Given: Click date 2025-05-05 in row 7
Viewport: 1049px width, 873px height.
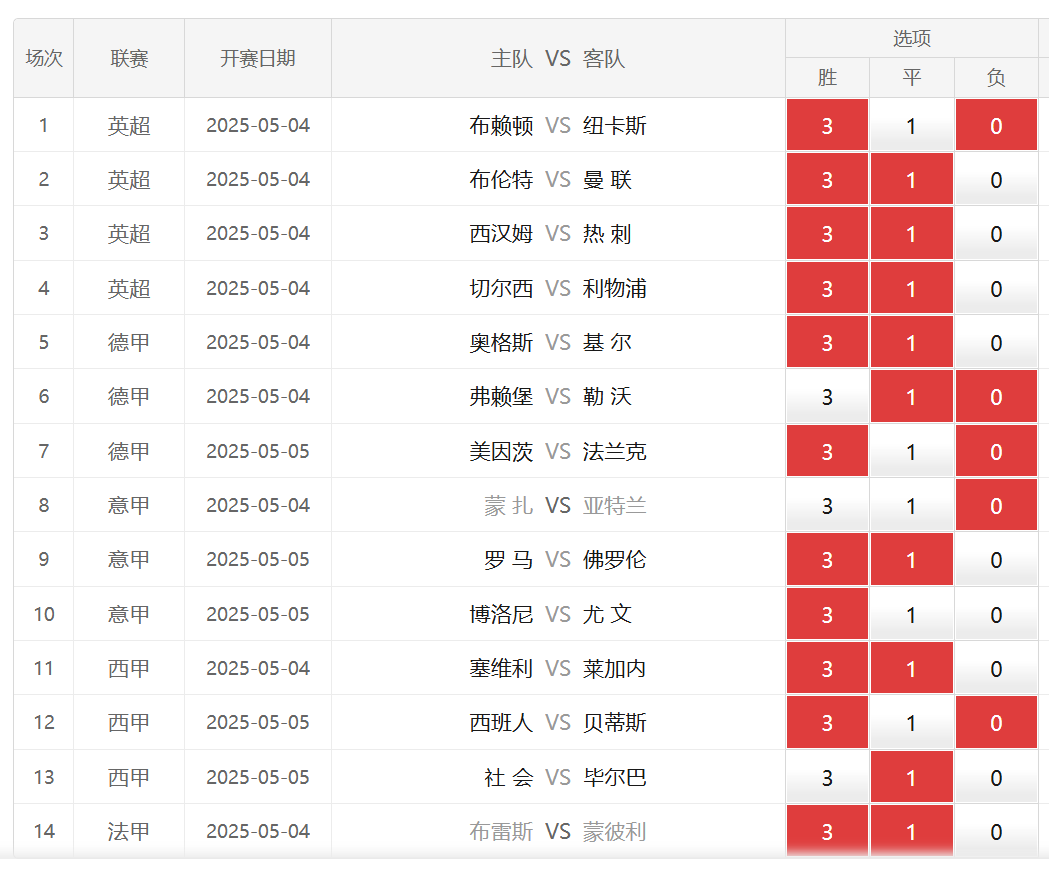Looking at the screenshot, I should click(258, 451).
